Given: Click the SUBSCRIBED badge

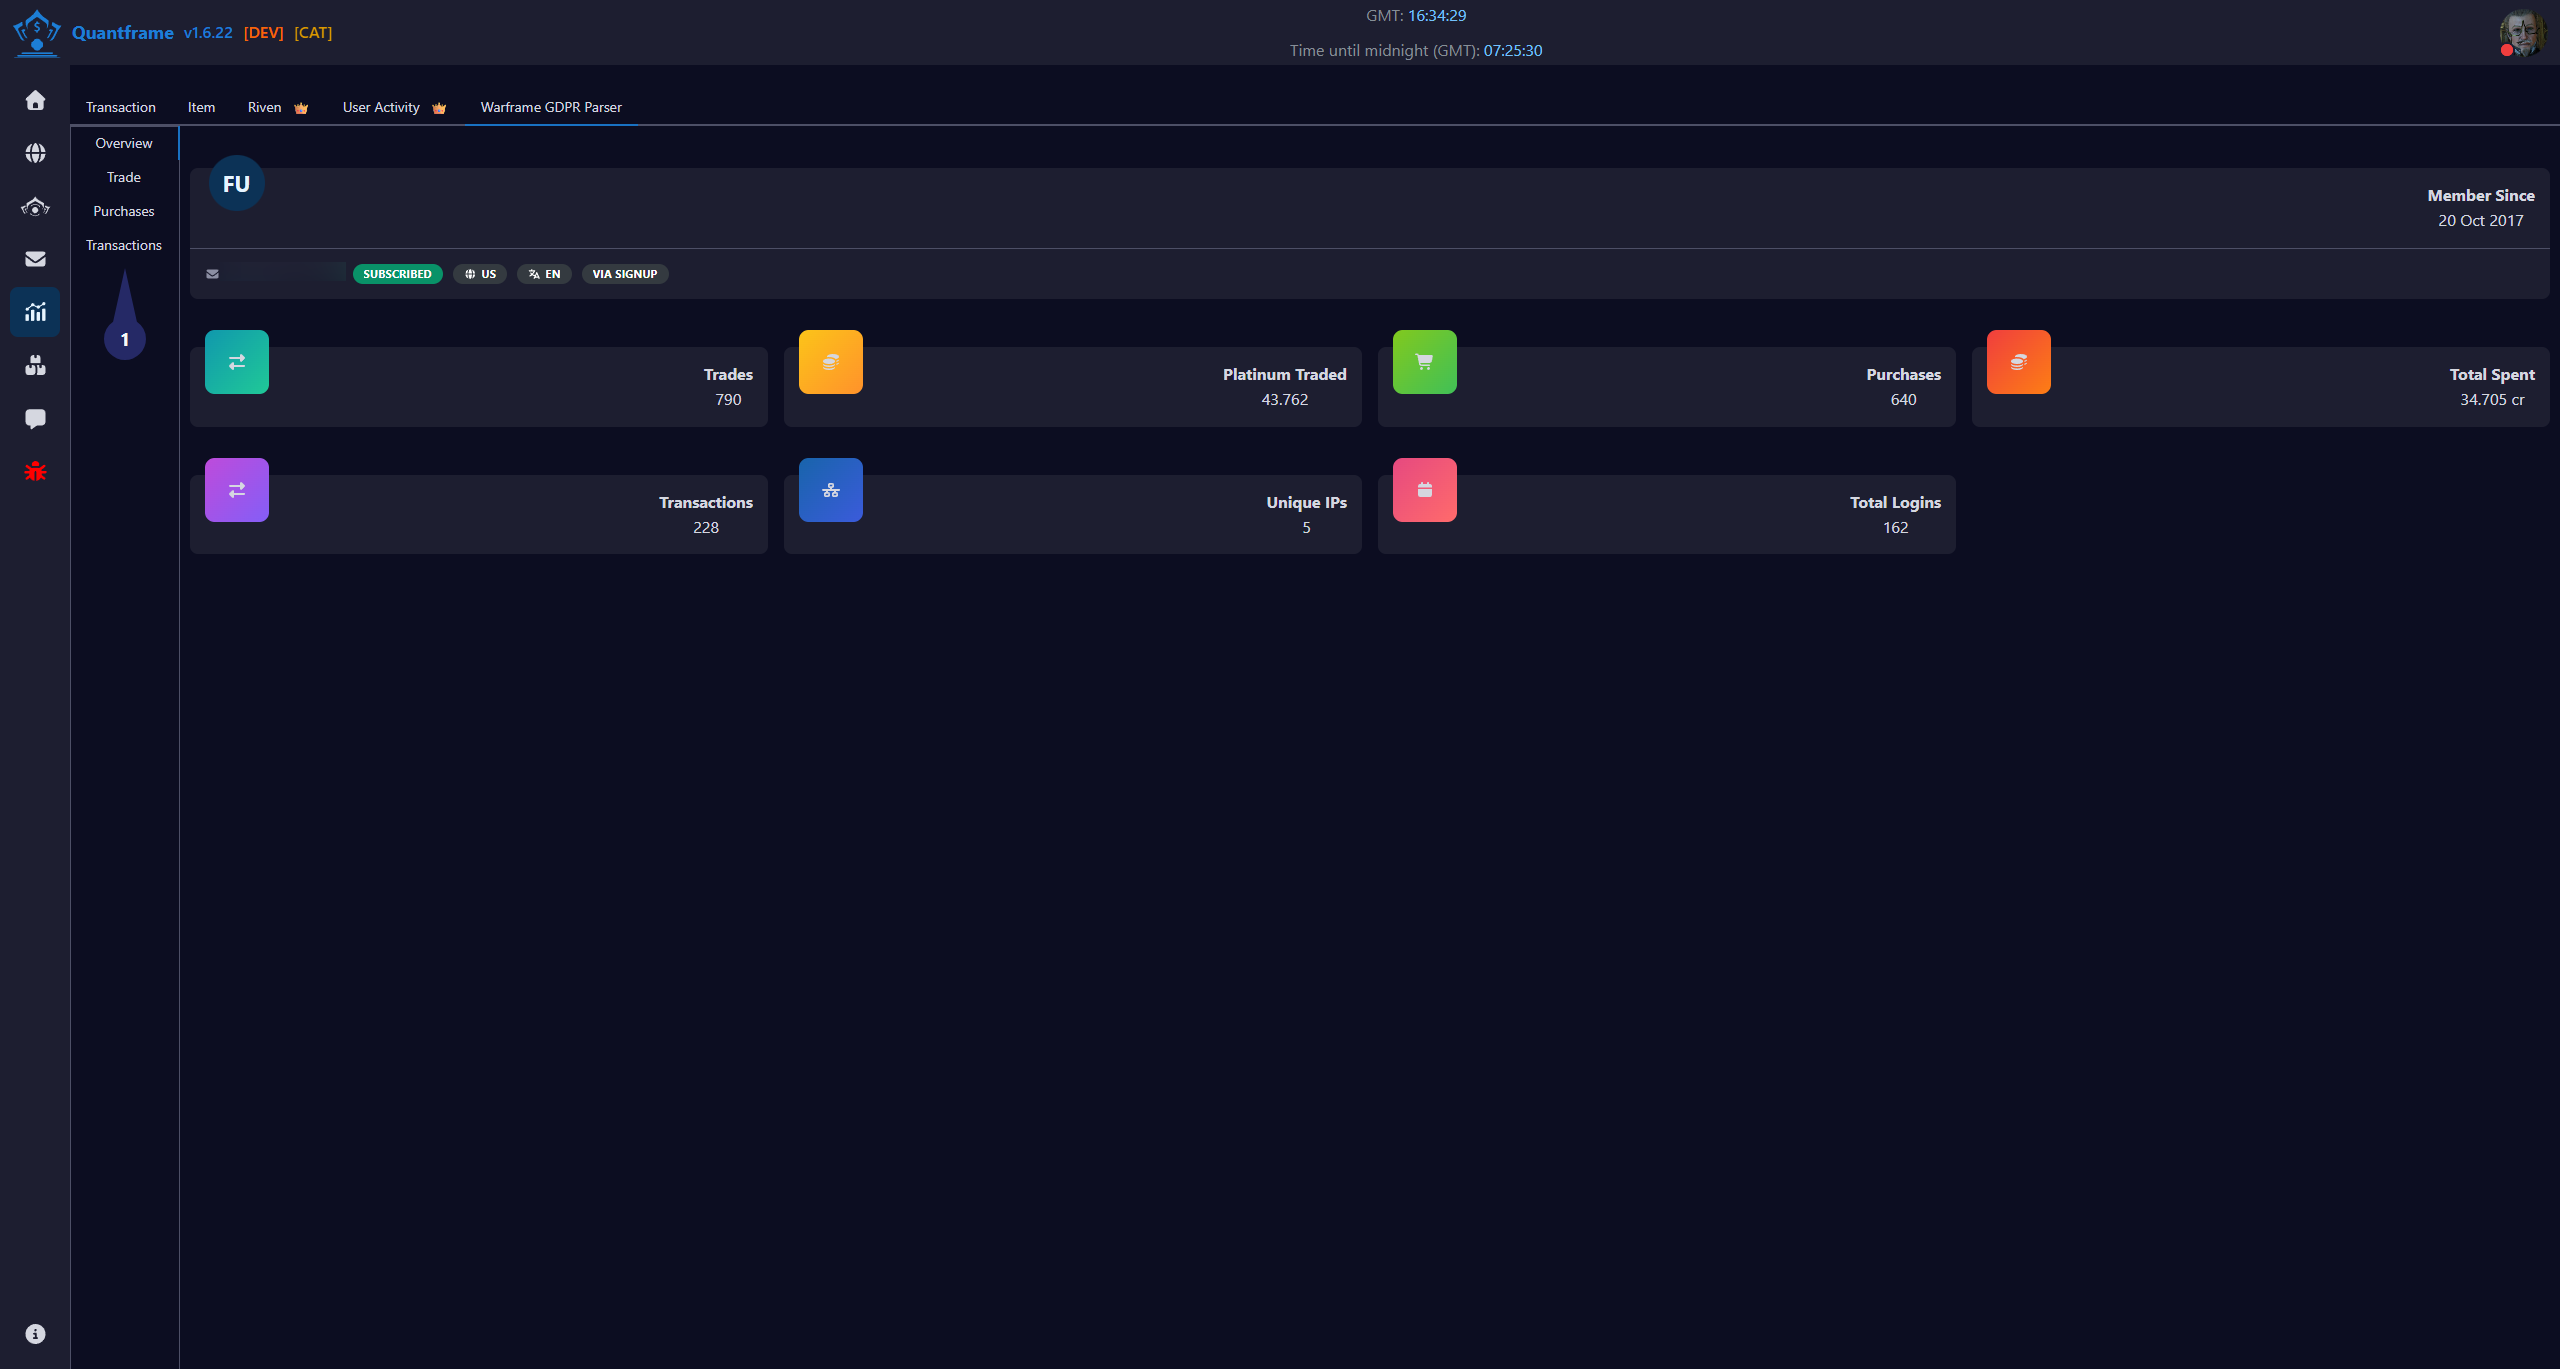Looking at the screenshot, I should (397, 274).
